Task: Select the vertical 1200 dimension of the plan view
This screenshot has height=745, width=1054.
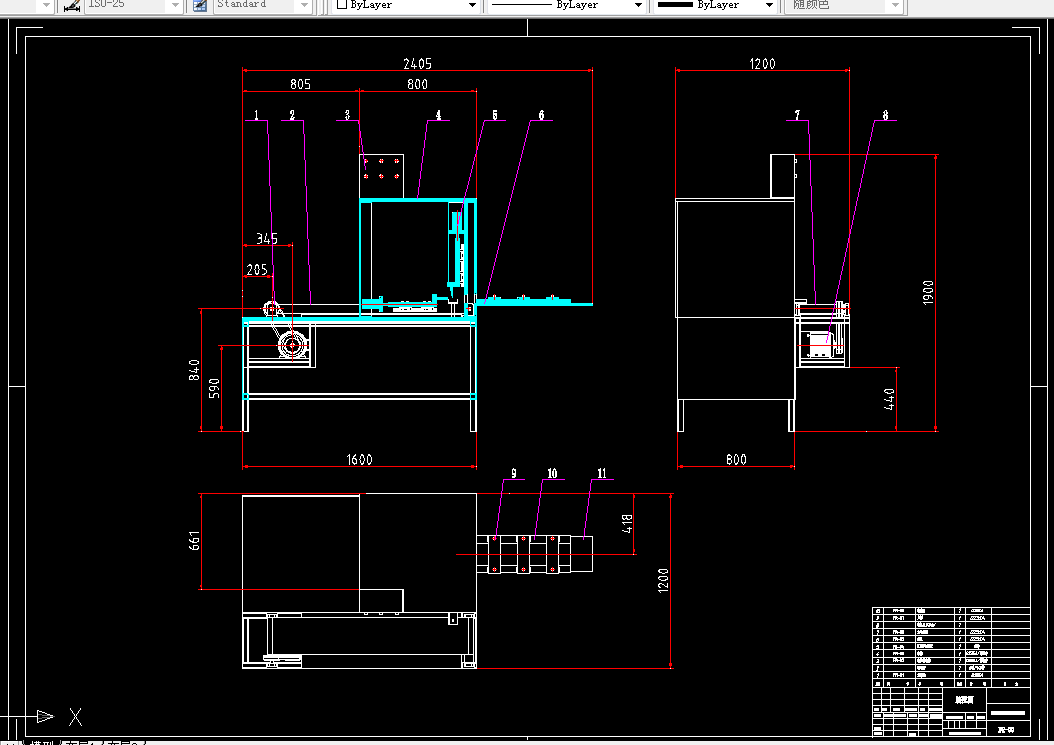Action: coord(663,580)
